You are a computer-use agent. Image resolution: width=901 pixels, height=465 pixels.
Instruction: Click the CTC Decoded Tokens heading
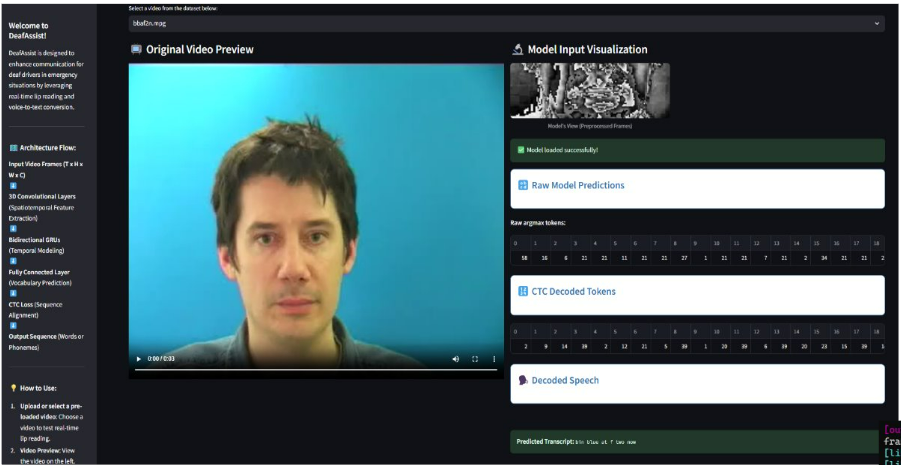coord(573,291)
